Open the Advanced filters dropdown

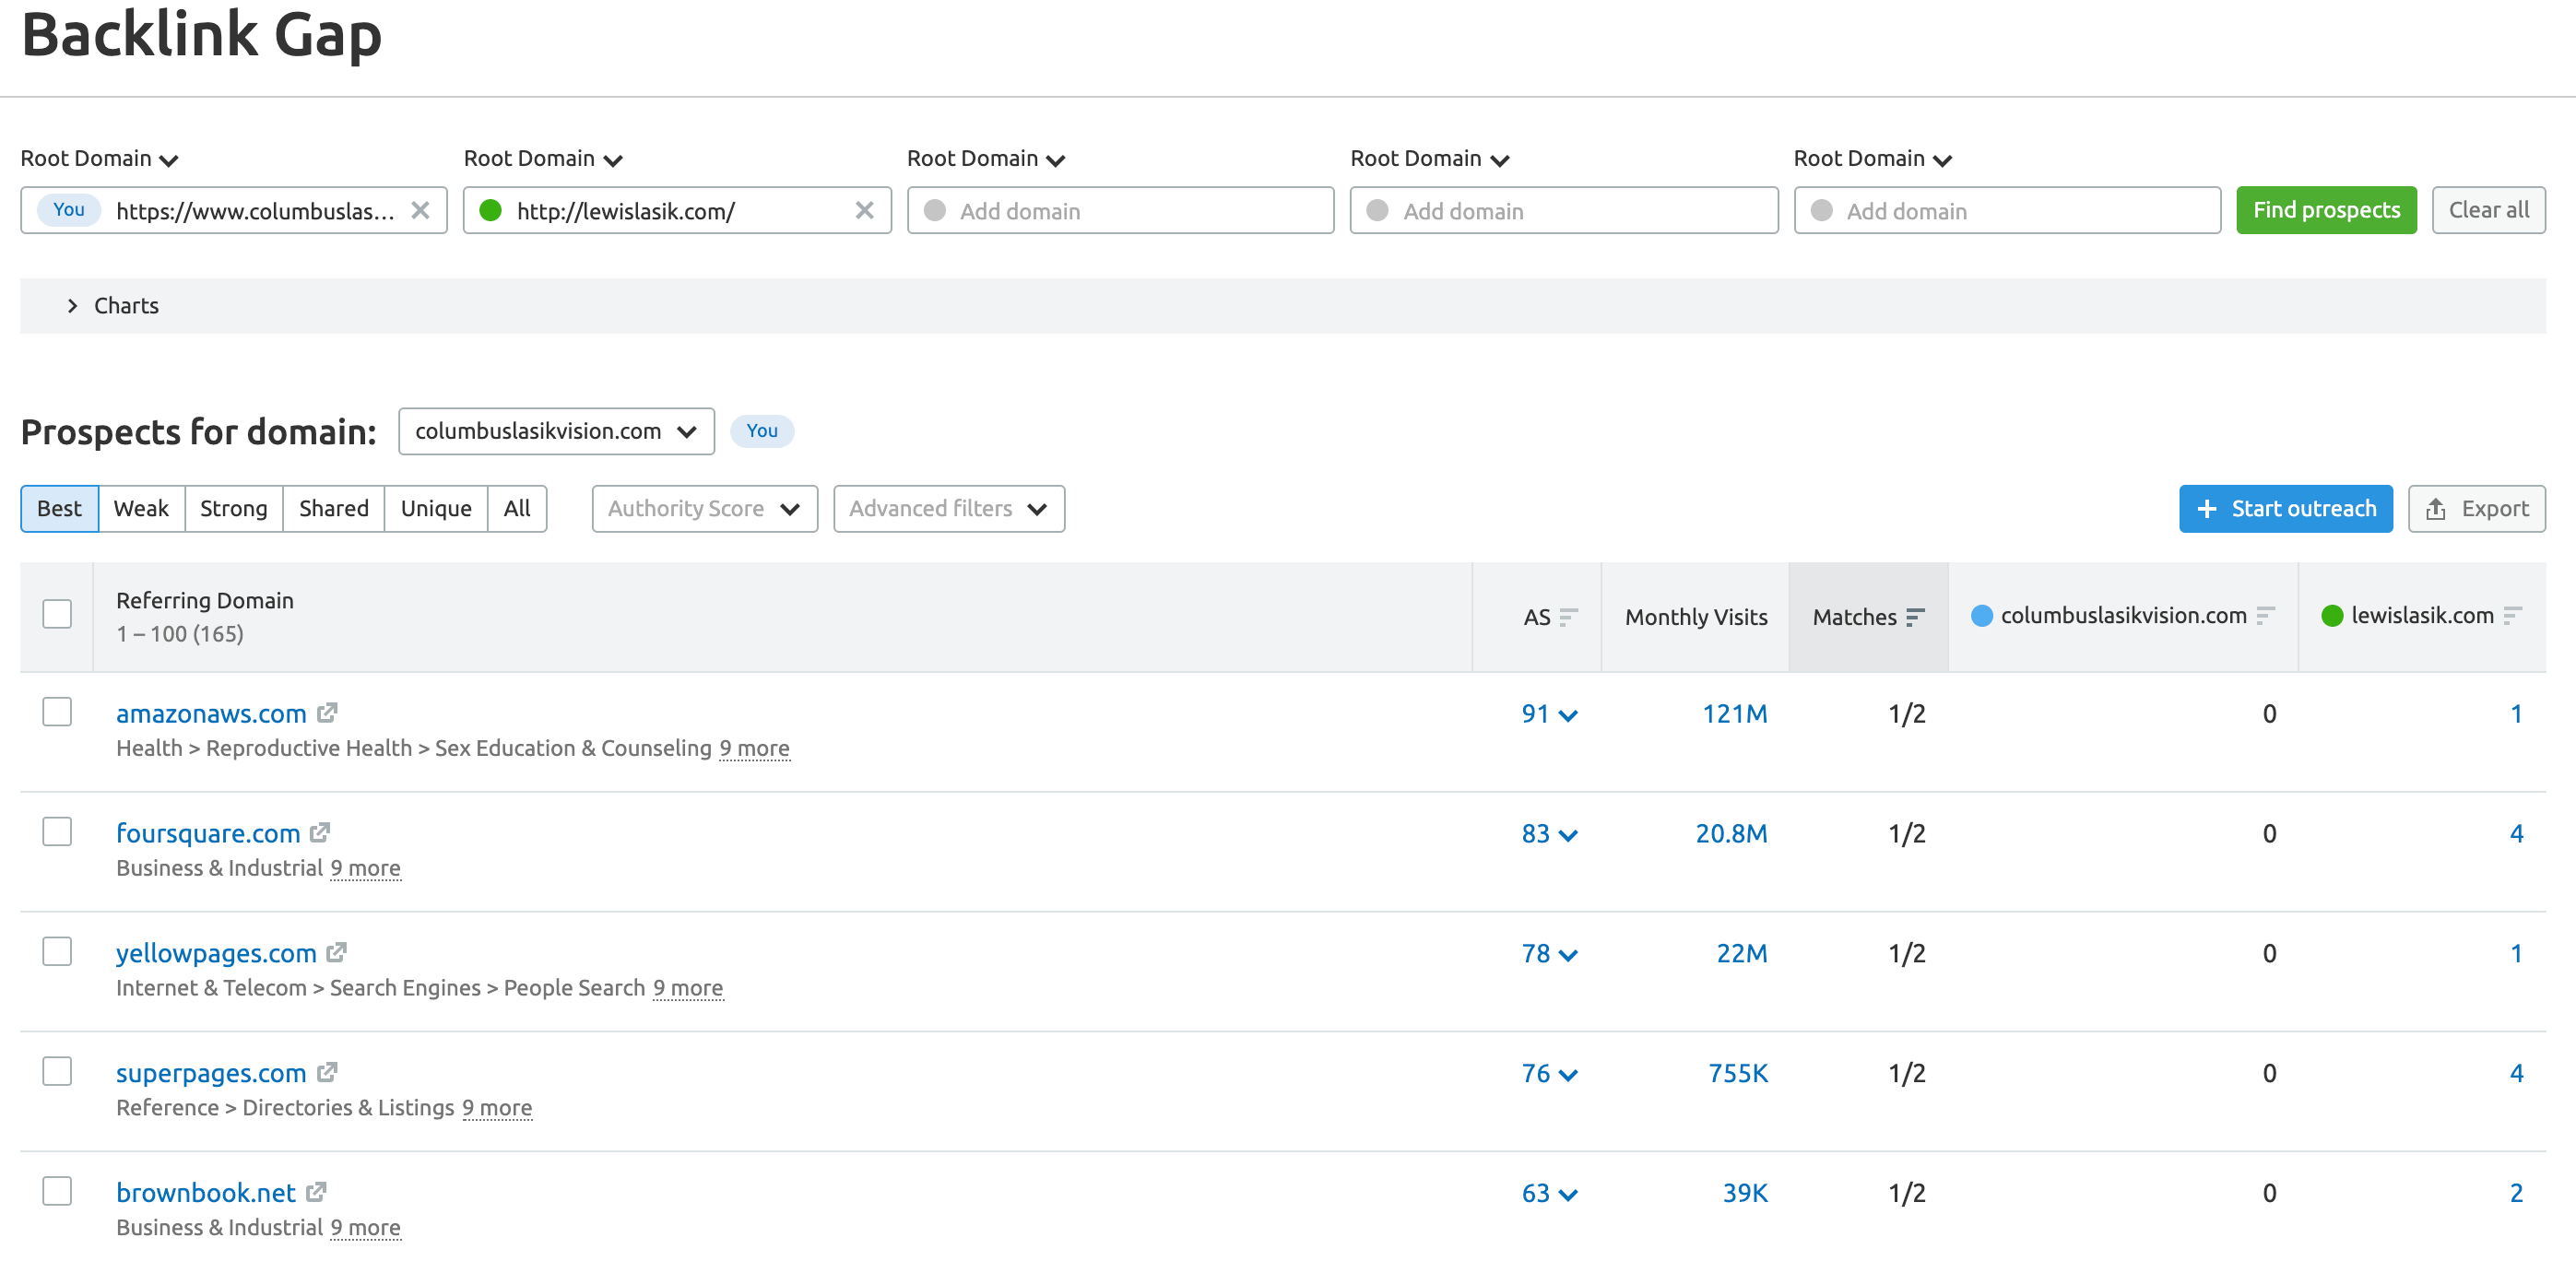(x=949, y=509)
